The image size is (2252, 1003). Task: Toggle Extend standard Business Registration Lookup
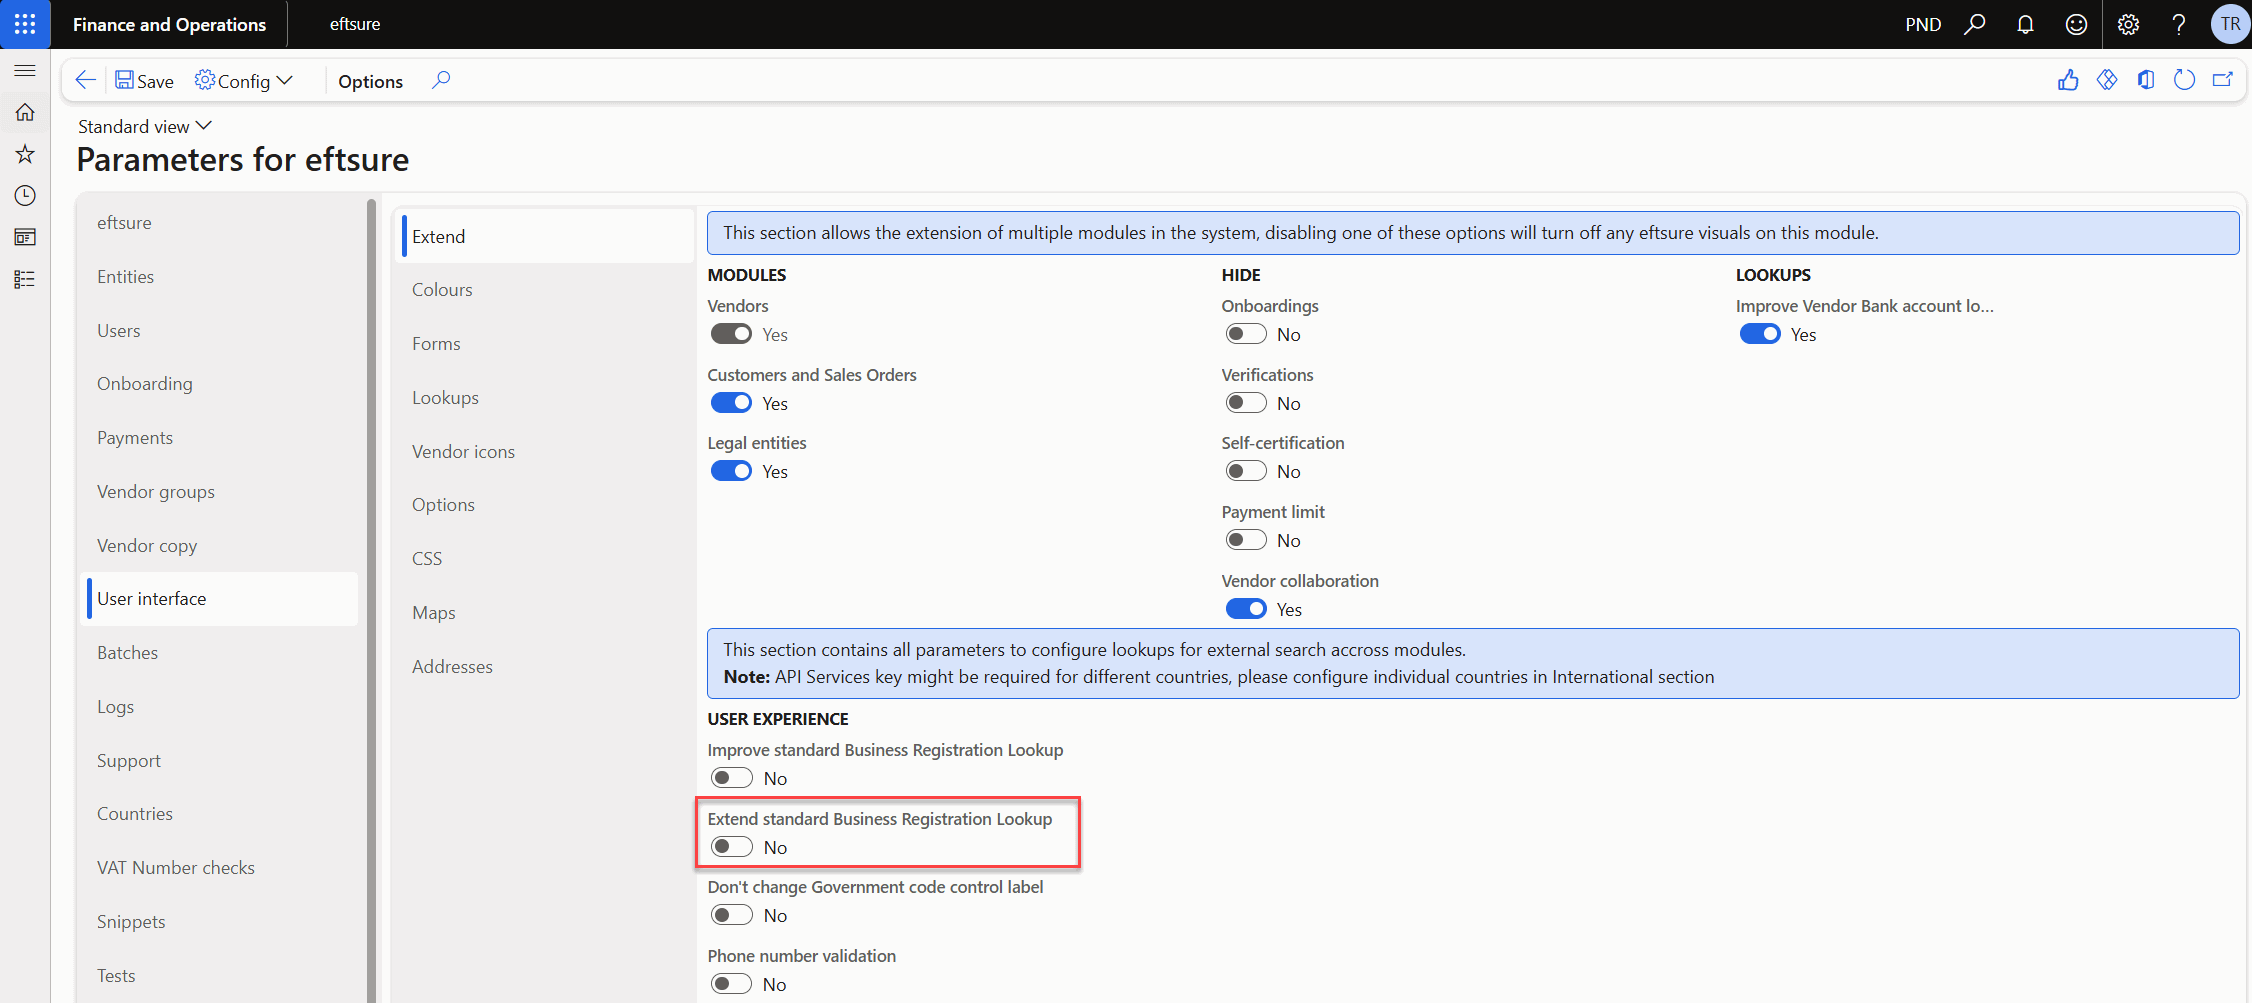(731, 847)
